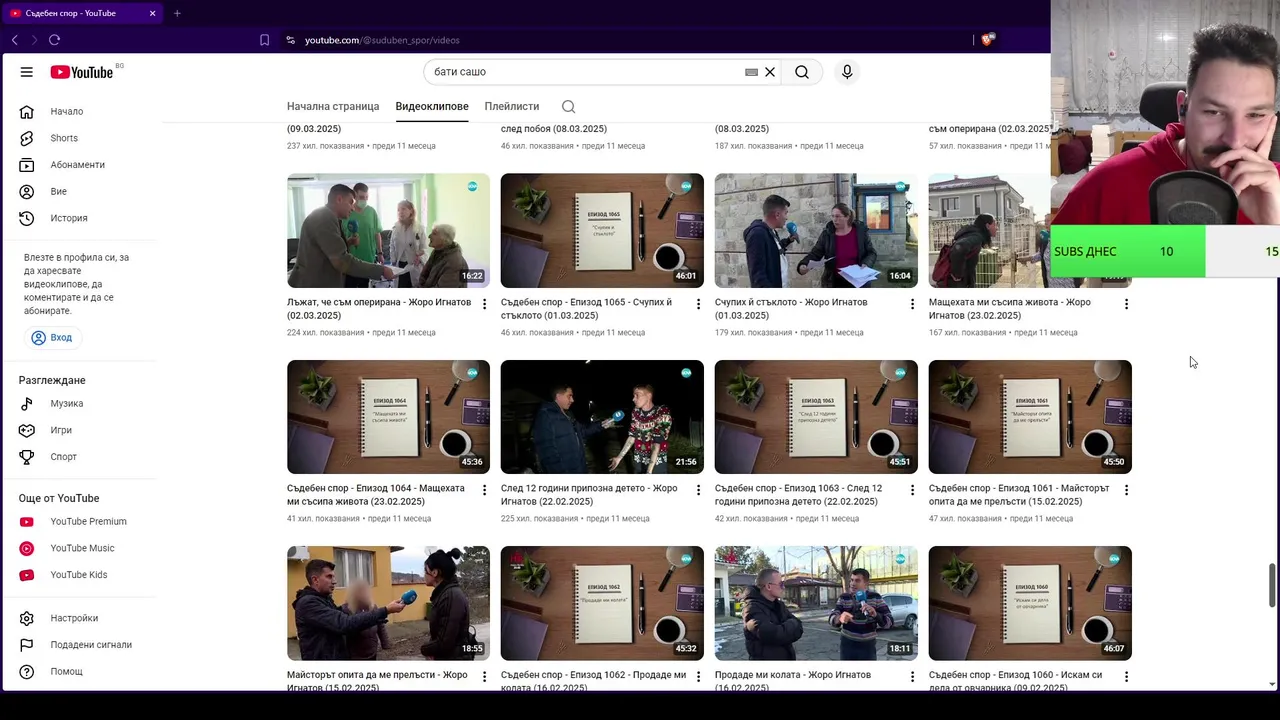Bookmark the page using the bookmark icon
Viewport: 1280px width, 720px height.
pos(264,40)
